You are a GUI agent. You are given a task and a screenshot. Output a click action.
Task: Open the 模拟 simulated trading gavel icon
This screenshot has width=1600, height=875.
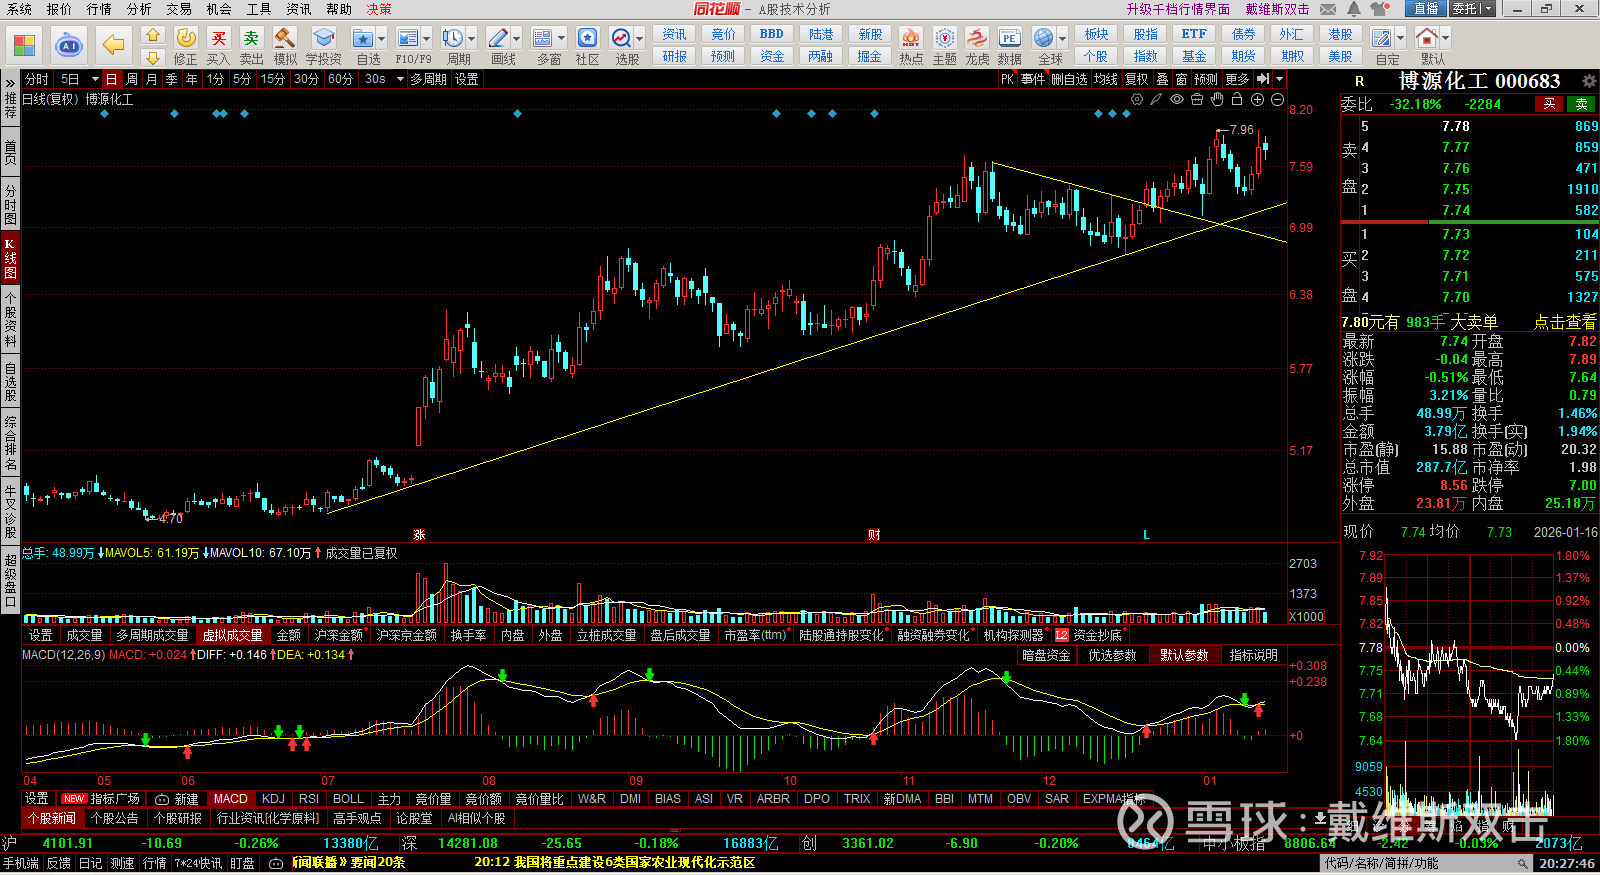click(x=285, y=39)
